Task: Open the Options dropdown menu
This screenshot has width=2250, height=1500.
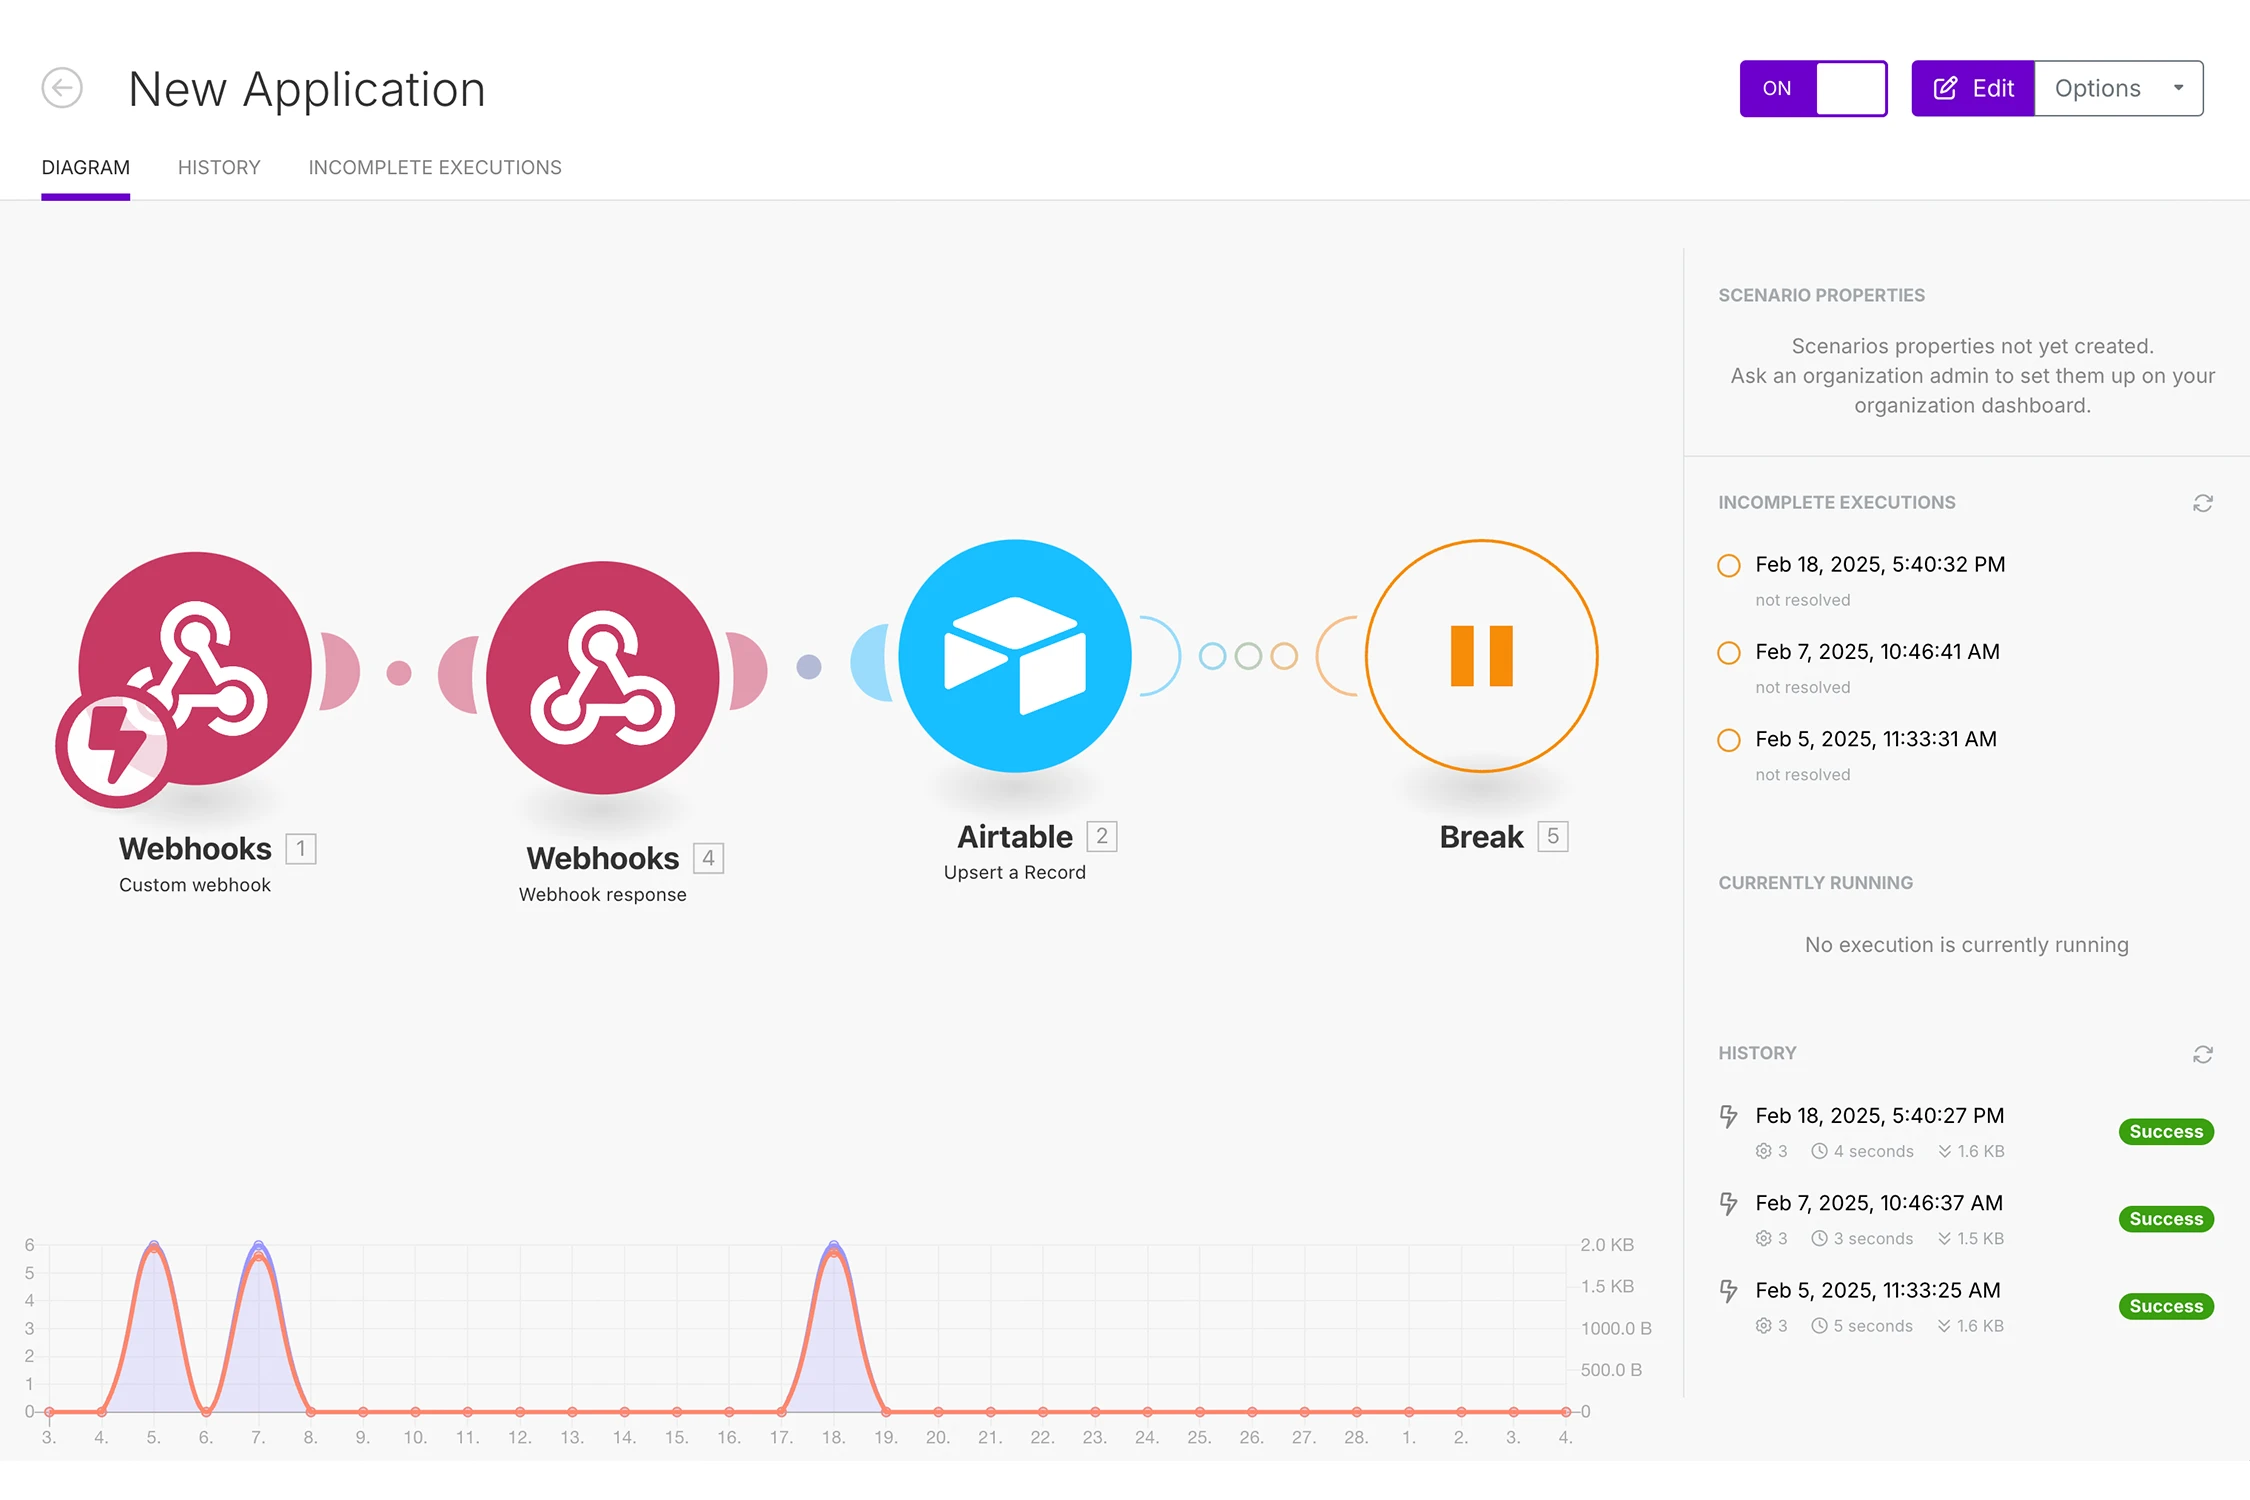Action: (2118, 87)
